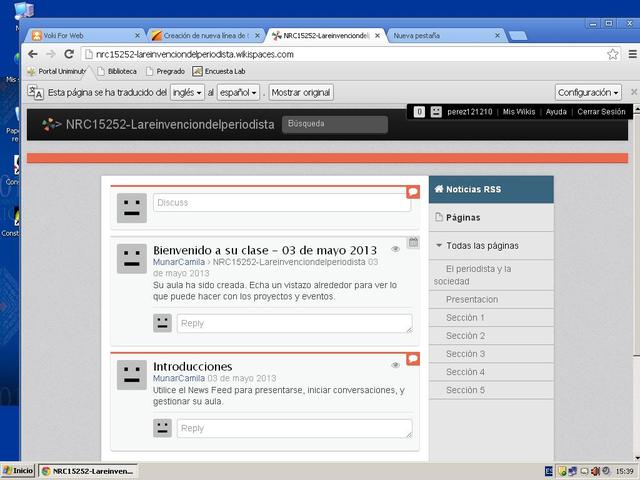Switch to Creación de nueva línea tab
640x480 pixels.
(x=205, y=36)
